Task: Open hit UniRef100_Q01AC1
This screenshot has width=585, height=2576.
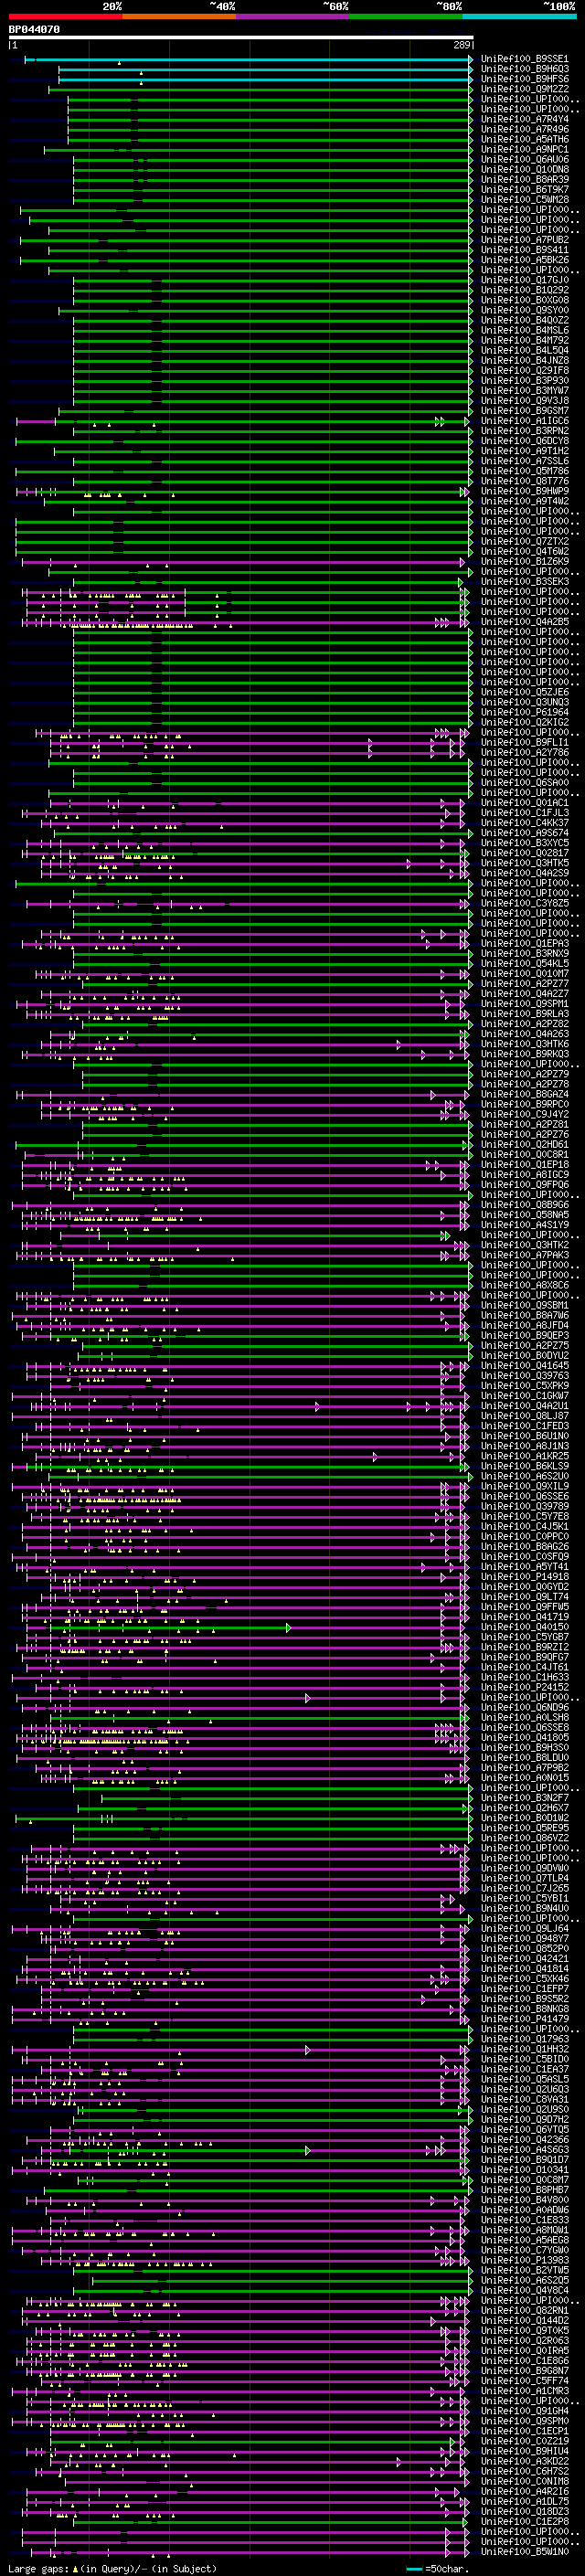Action: pyautogui.click(x=525, y=802)
